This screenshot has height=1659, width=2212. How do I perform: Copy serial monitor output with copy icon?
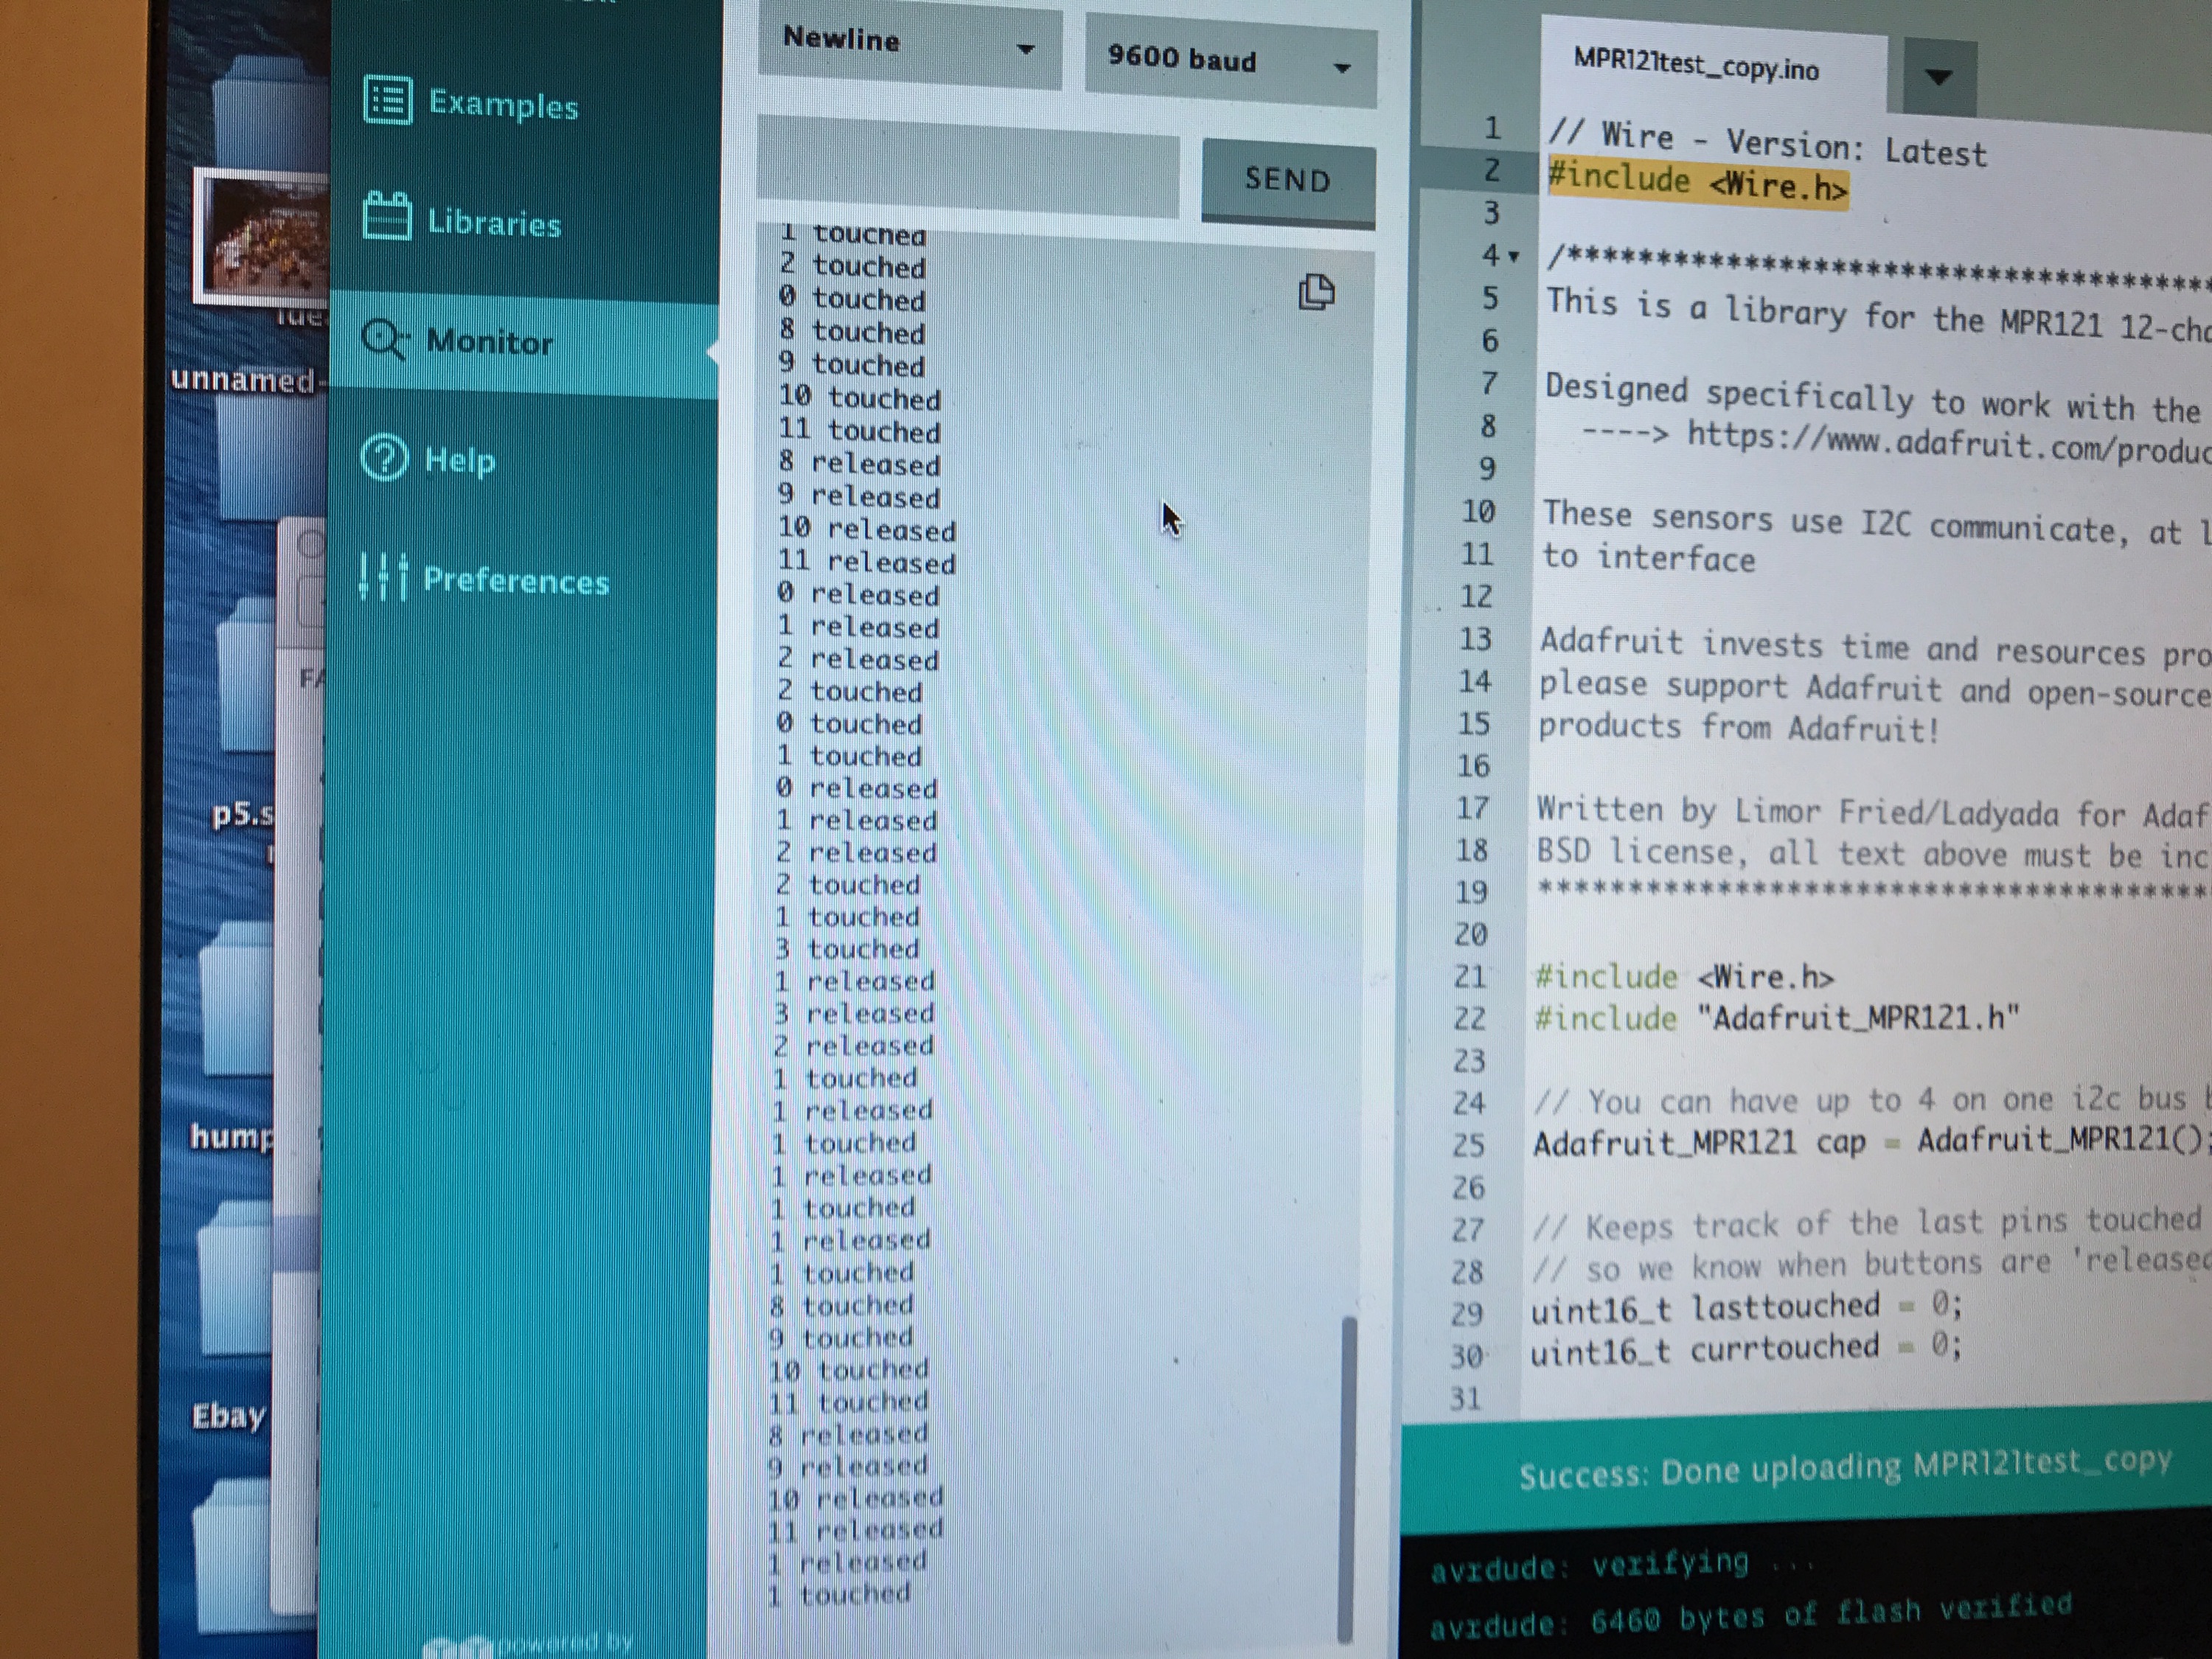point(1316,292)
